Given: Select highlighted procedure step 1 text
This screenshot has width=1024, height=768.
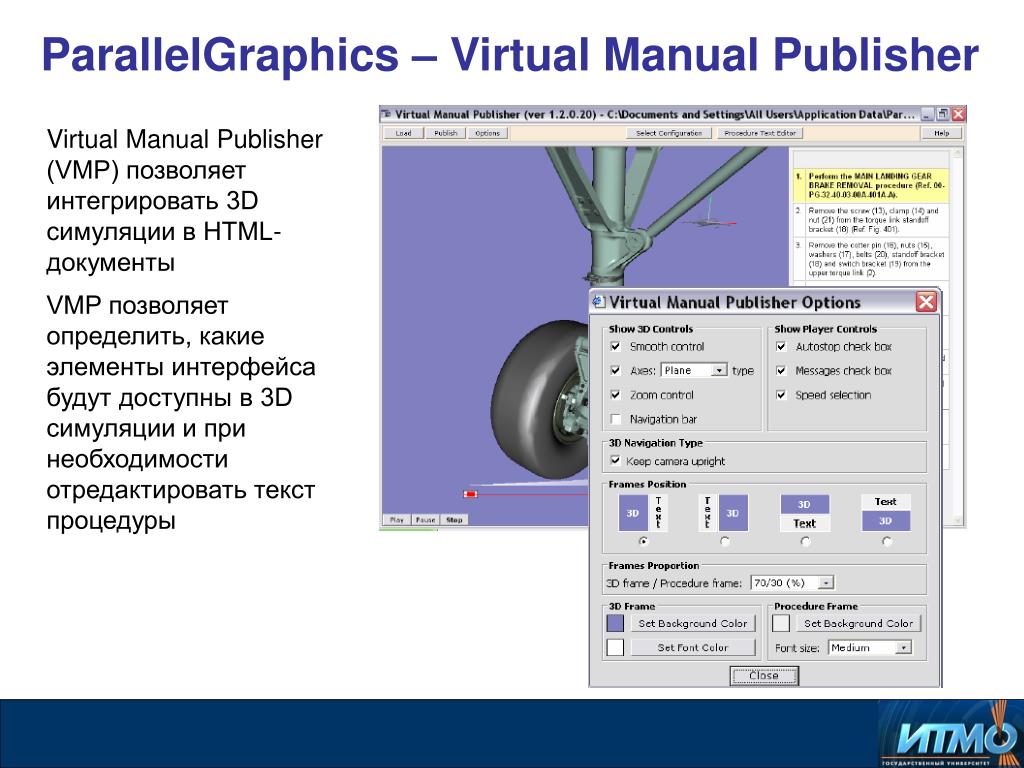Looking at the screenshot, I should point(876,185).
